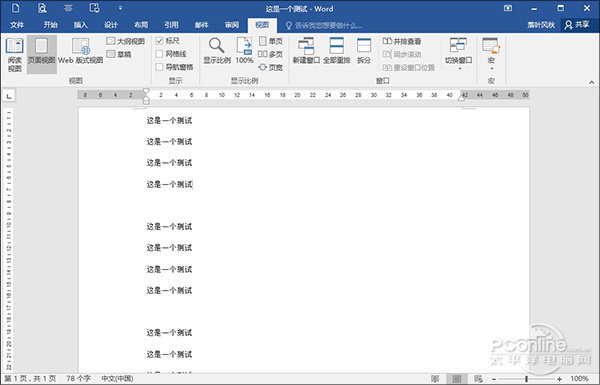This screenshot has width=600, height=385.
Task: Click the new blank document icon in title bar
Action: tap(16, 8)
